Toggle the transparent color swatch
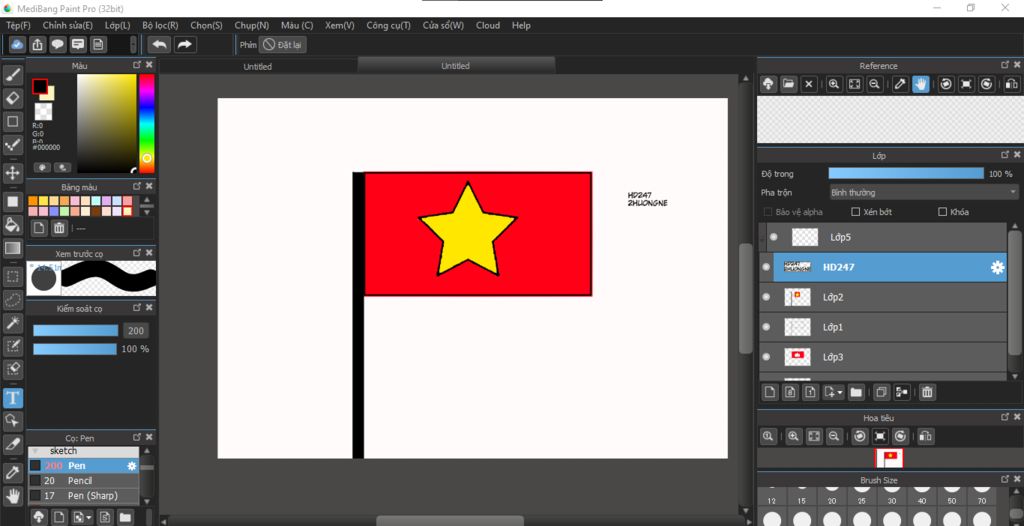 pyautogui.click(x=43, y=111)
